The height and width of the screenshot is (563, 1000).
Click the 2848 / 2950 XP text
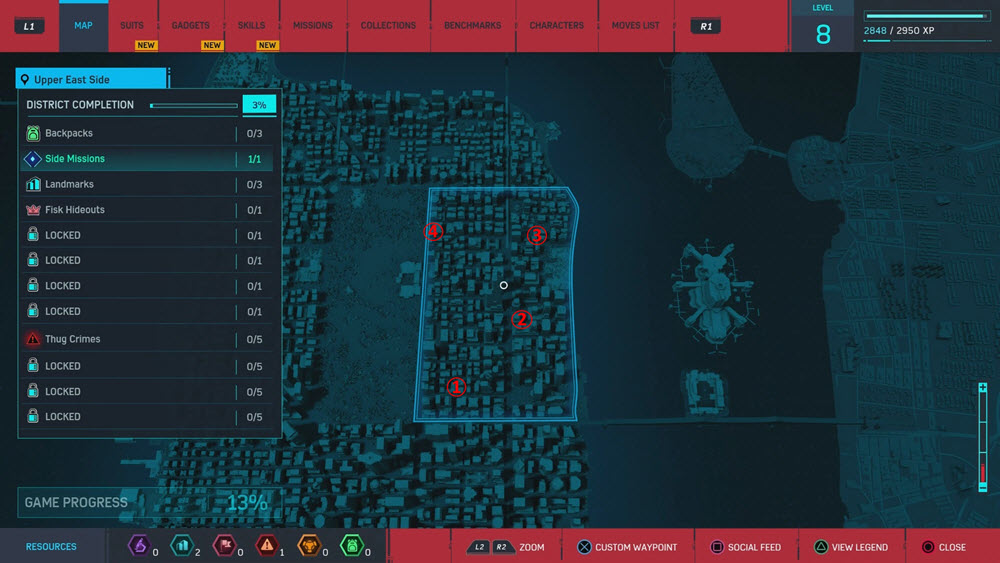point(899,31)
